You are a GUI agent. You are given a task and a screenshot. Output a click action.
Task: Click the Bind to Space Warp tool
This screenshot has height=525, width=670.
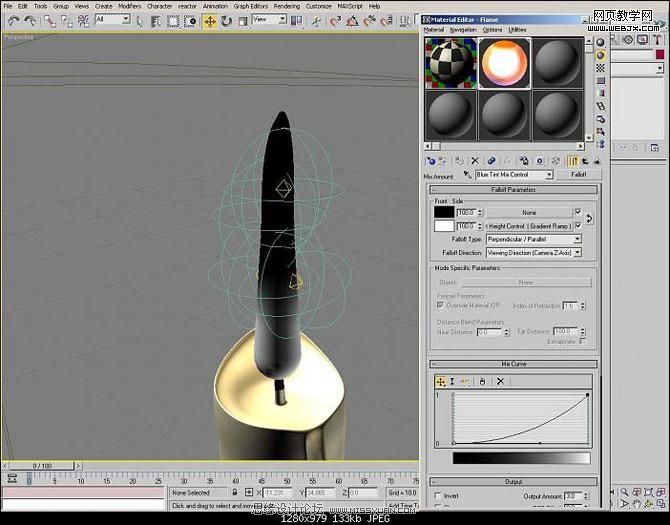tap(83, 21)
